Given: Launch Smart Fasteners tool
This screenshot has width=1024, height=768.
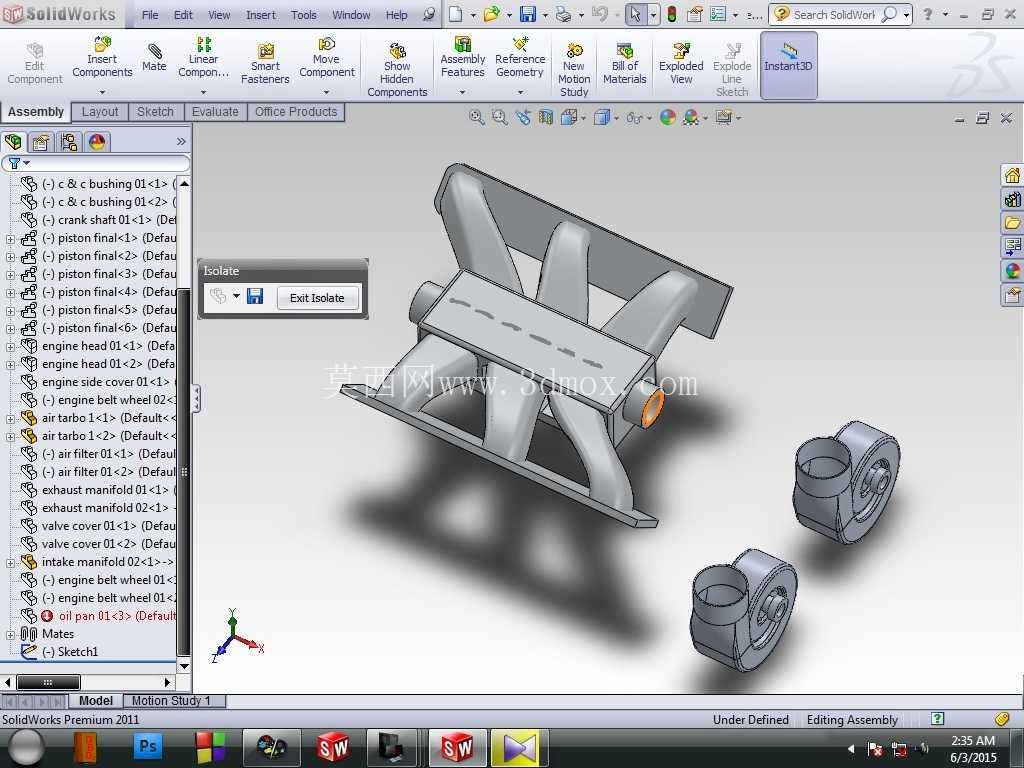Looking at the screenshot, I should (x=265, y=65).
